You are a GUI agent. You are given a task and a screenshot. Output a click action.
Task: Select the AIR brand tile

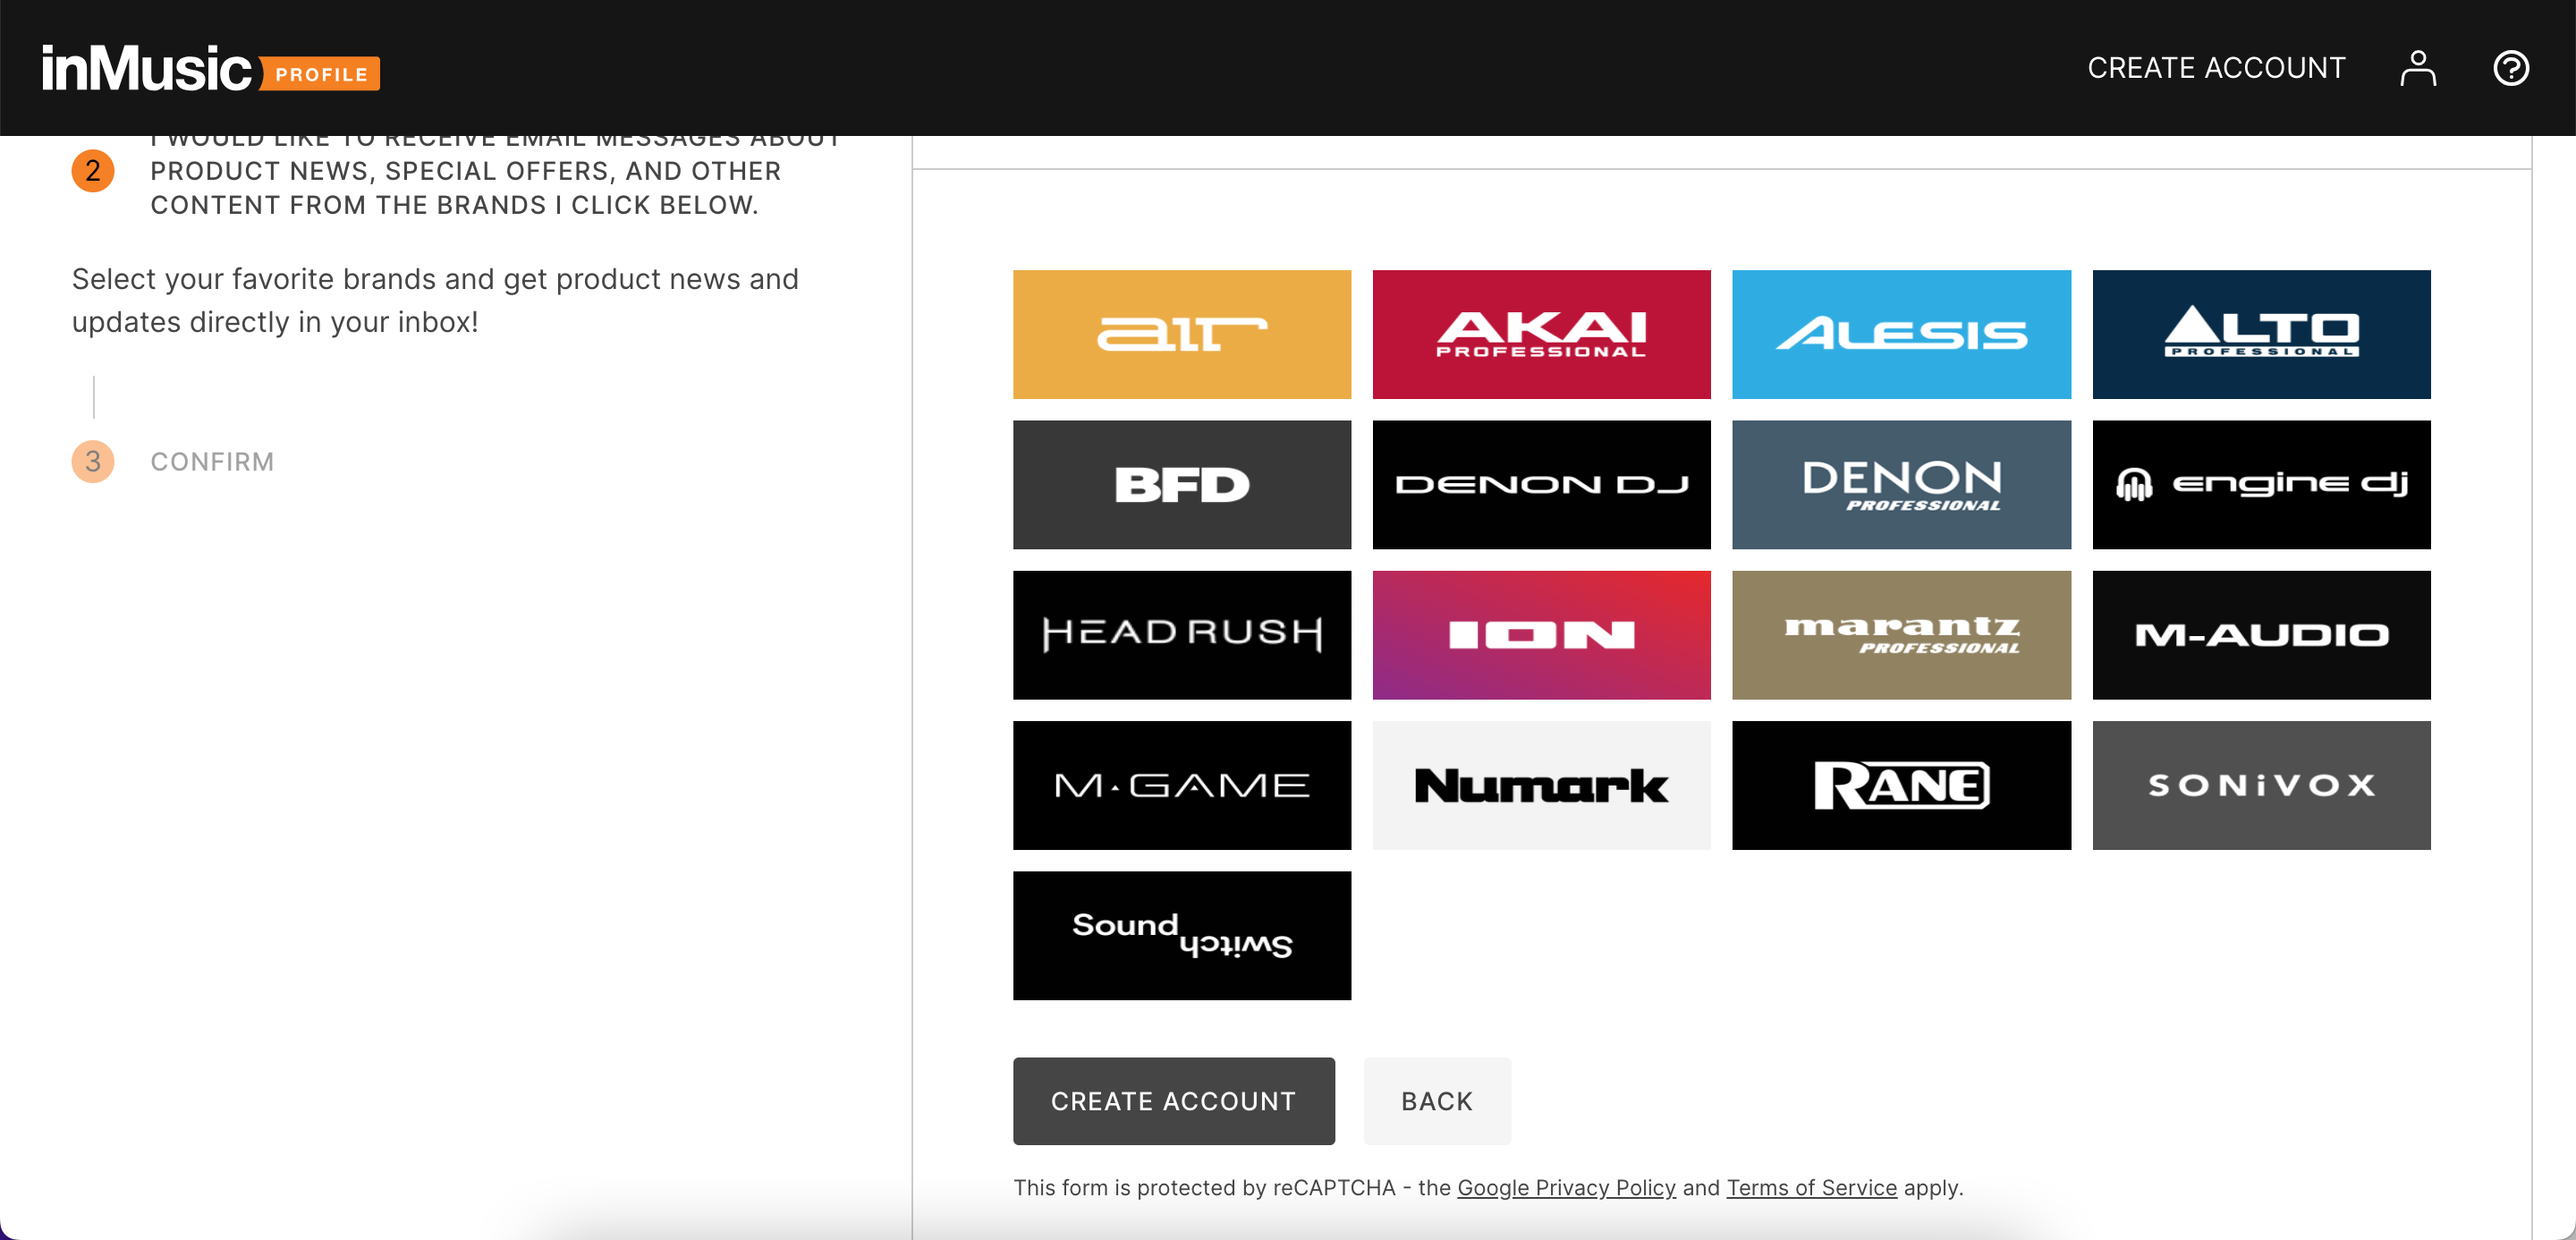1182,334
